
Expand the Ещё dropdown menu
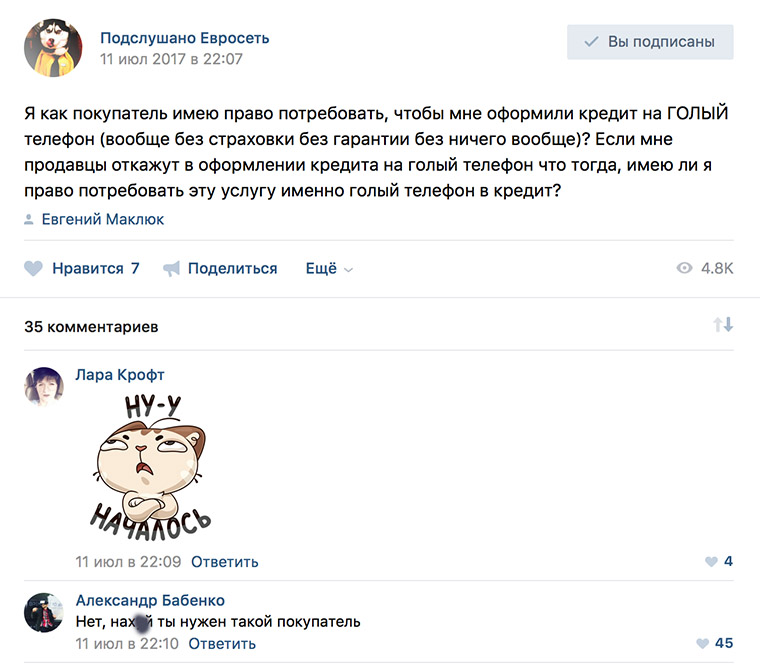[x=329, y=268]
